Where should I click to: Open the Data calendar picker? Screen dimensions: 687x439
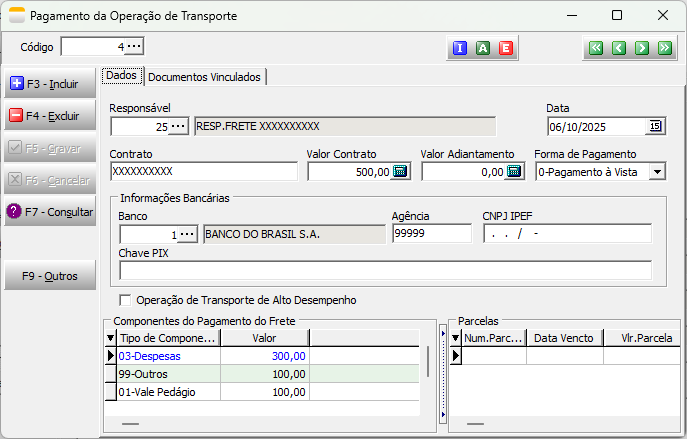point(656,126)
